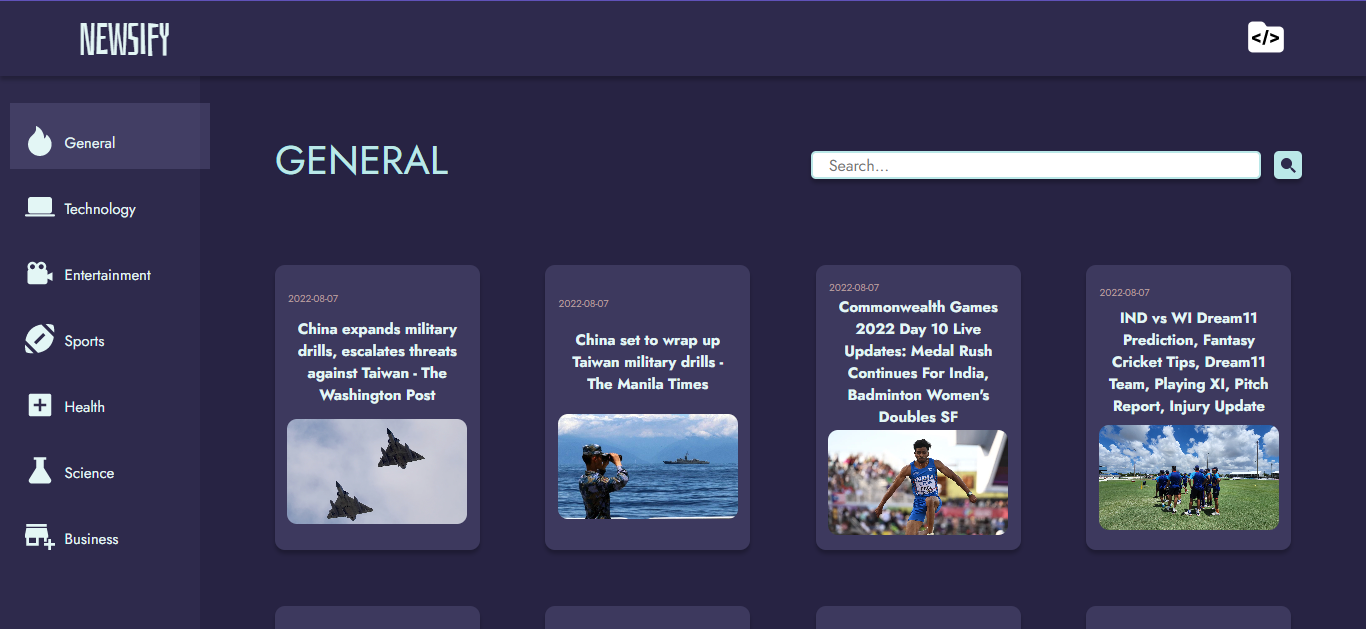The width and height of the screenshot is (1366, 629).
Task: Click date 2022-08-07 on Commonwealth Games card
Action: tap(854, 288)
